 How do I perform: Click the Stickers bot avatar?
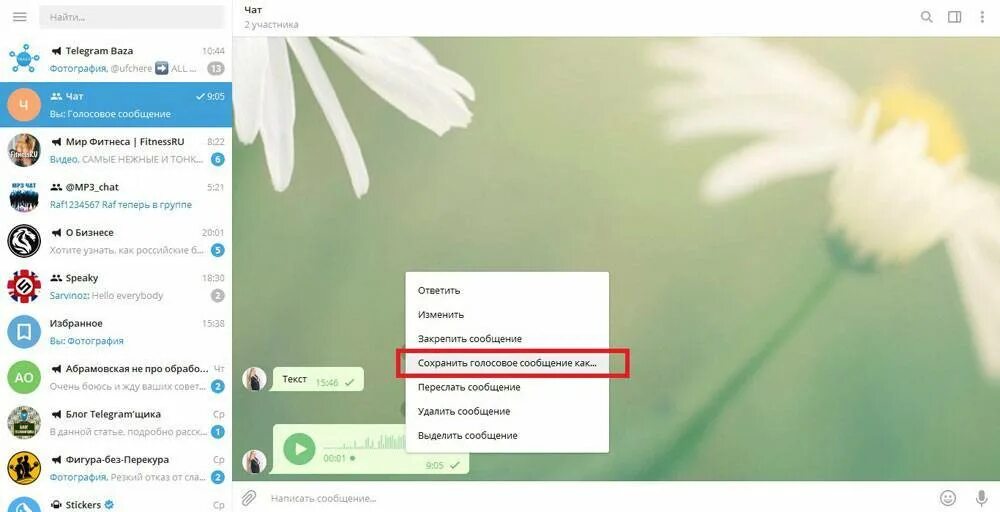coord(24,504)
